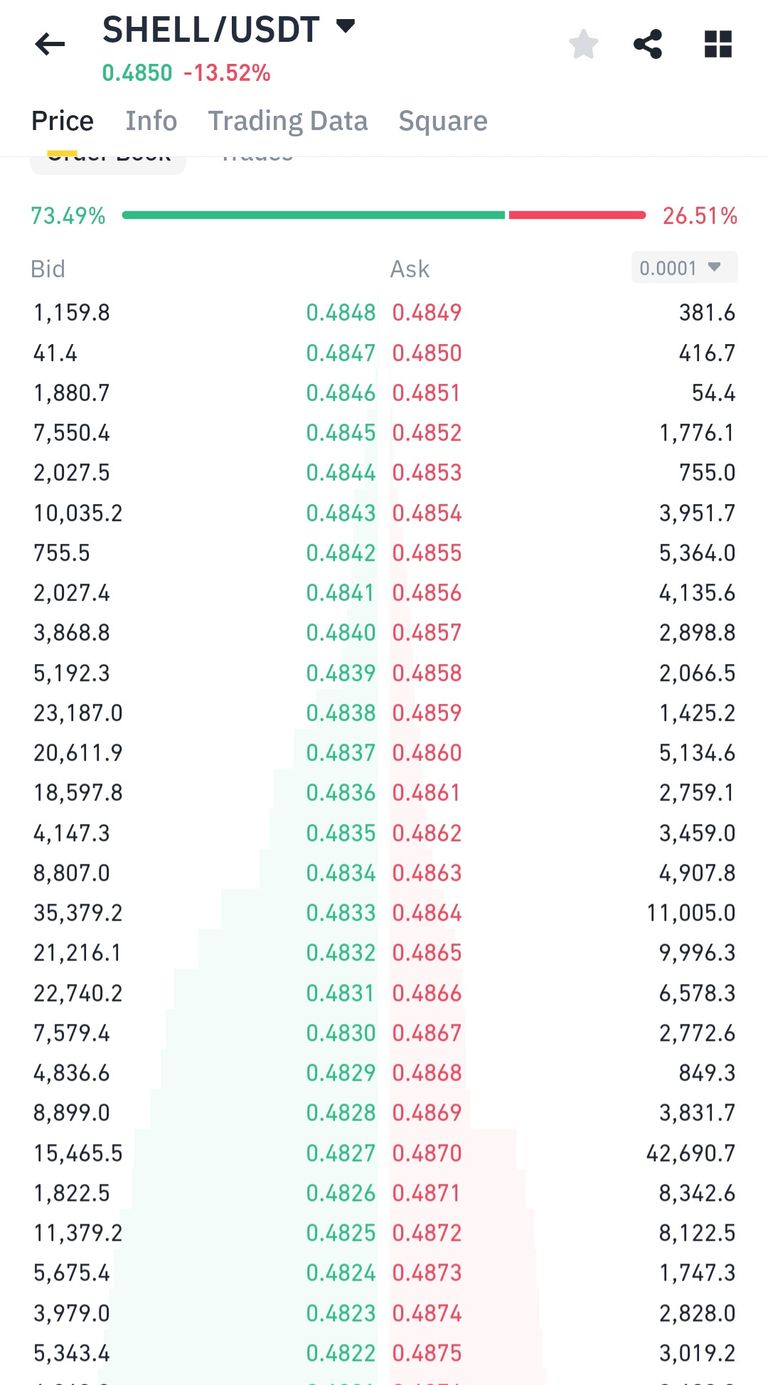Tap ask amount 42,690.7

coord(690,1153)
